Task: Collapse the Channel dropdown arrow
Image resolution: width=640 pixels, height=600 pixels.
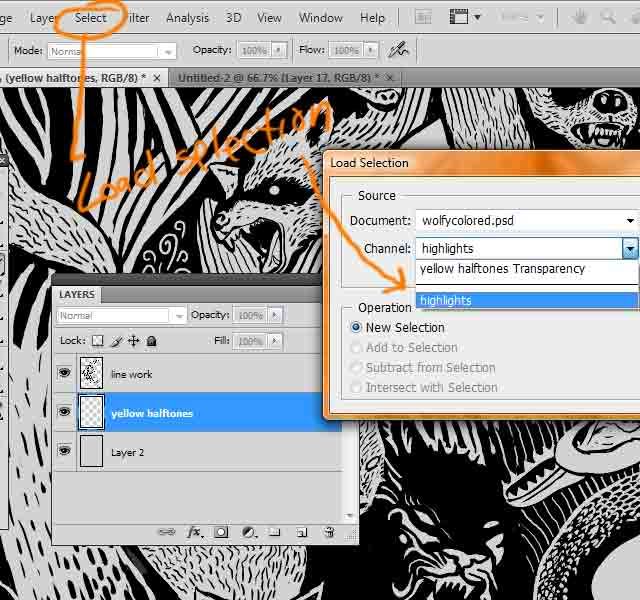Action: (629, 248)
